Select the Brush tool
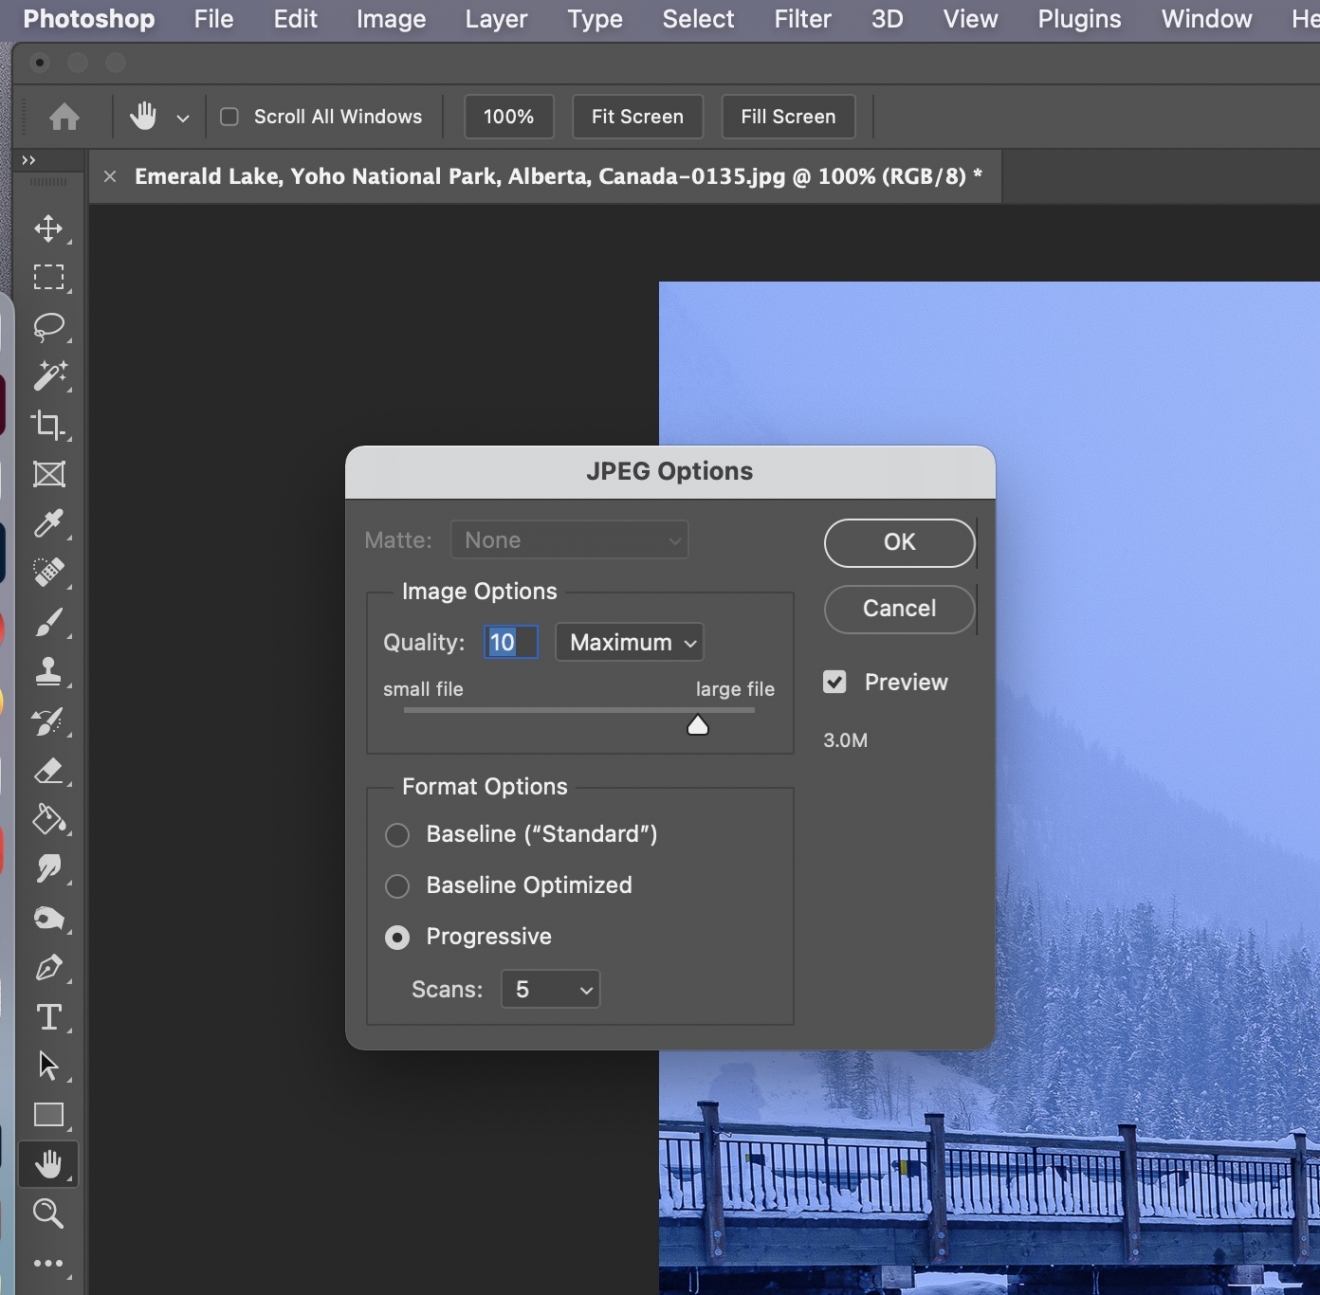 click(x=48, y=622)
